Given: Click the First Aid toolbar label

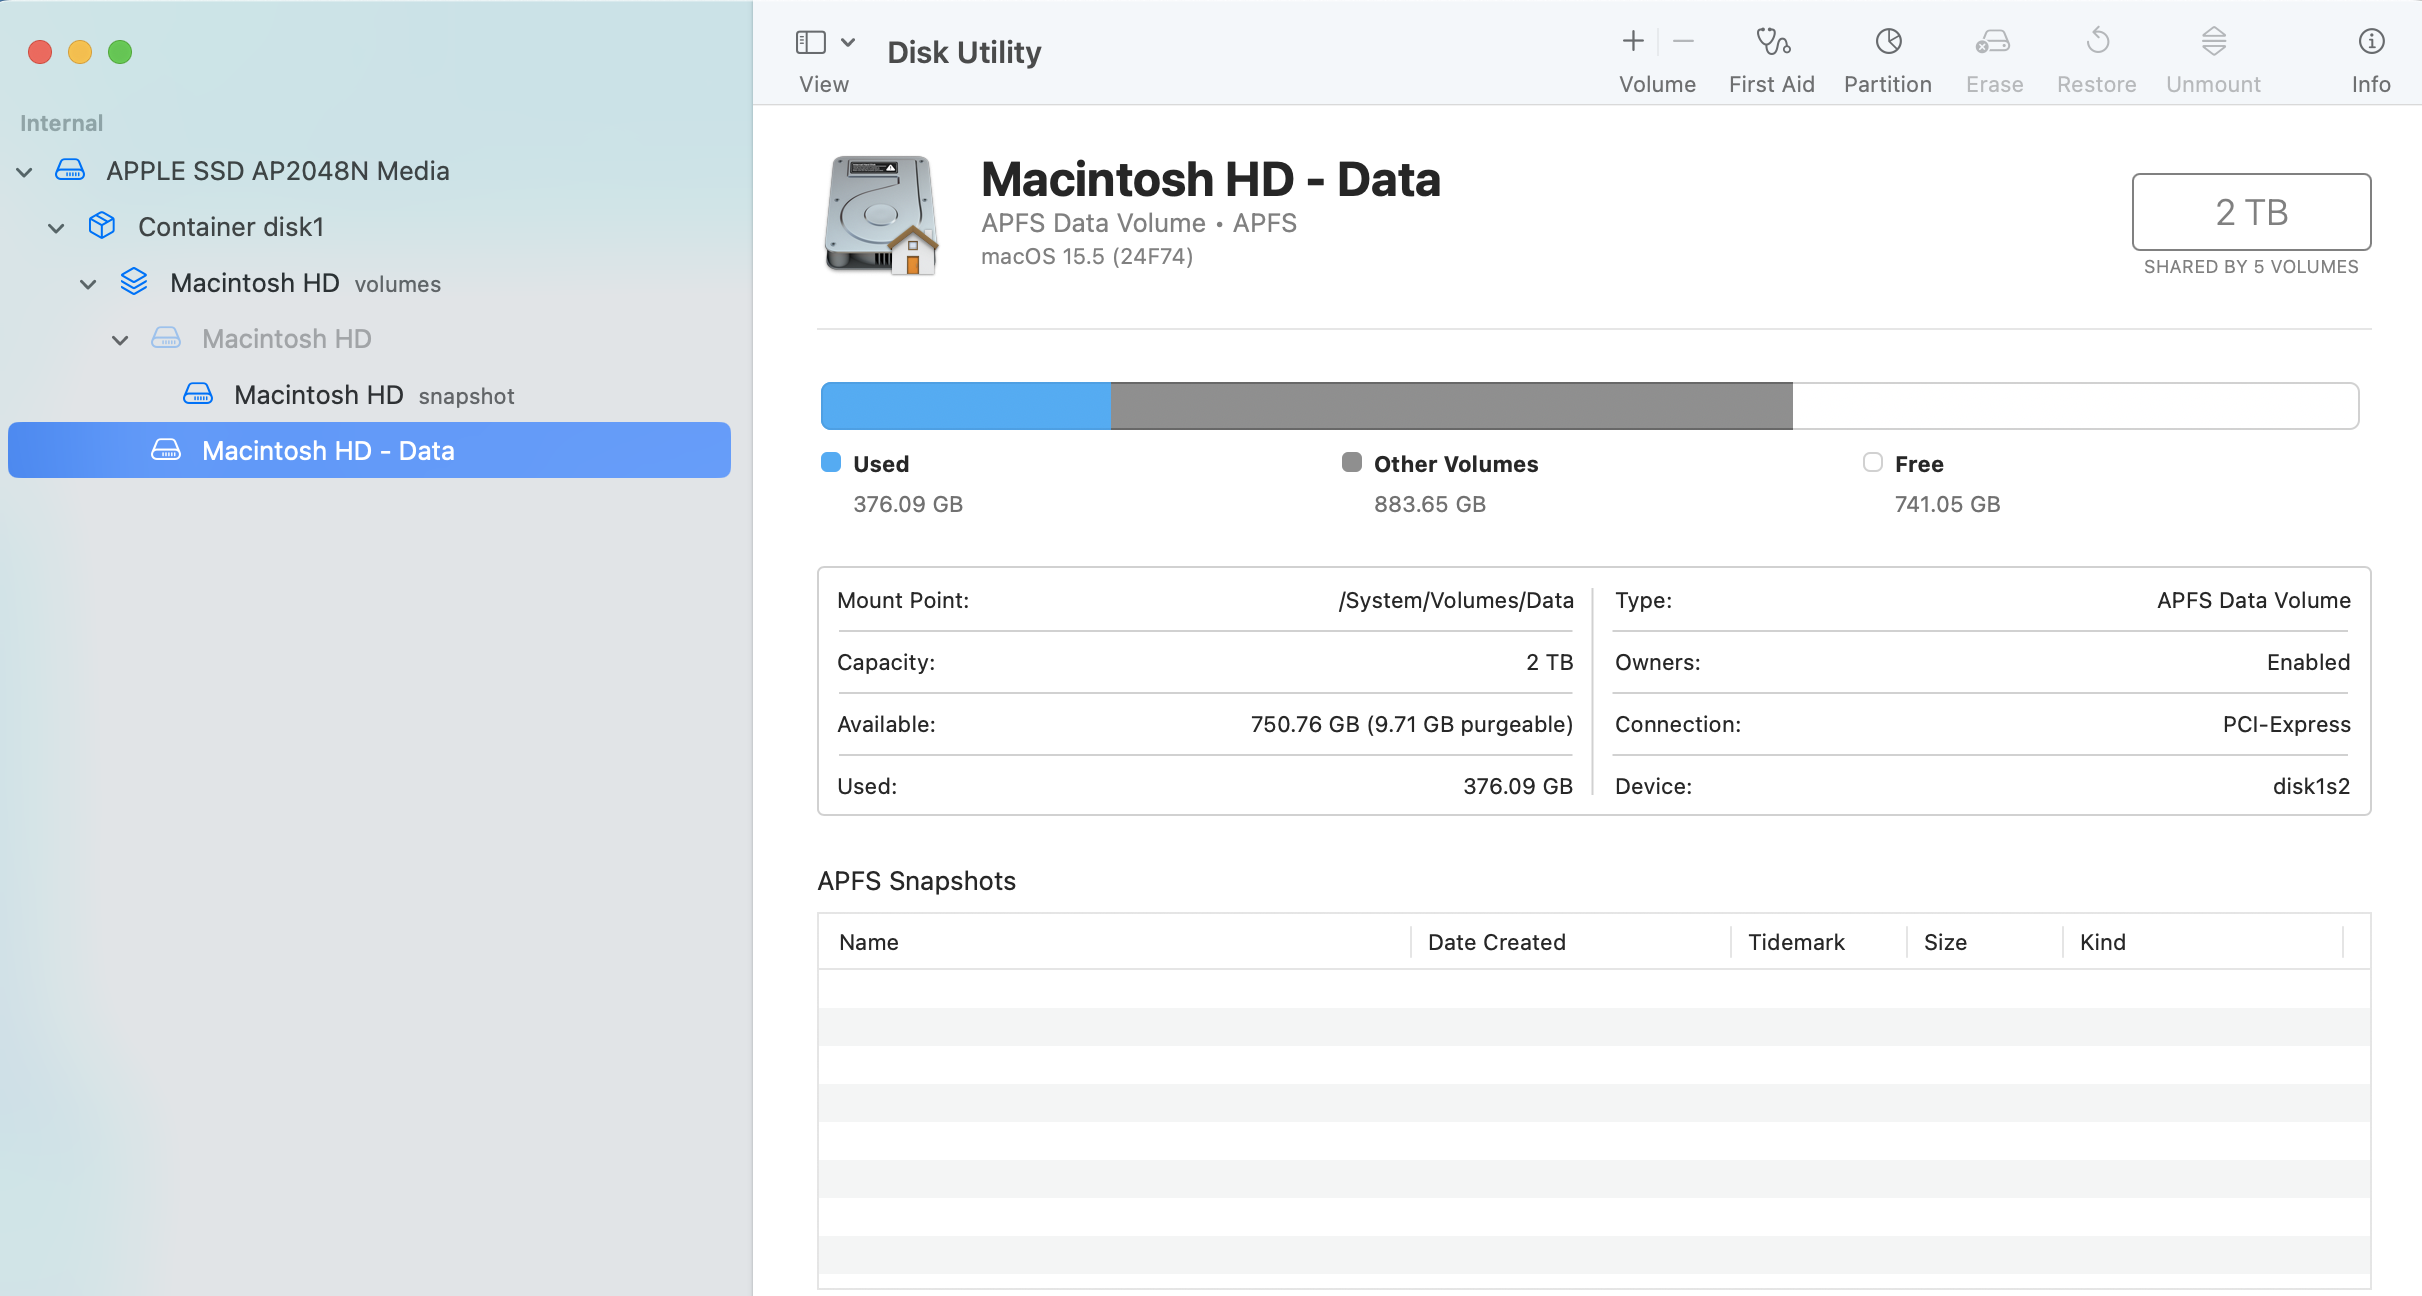Looking at the screenshot, I should [1772, 85].
